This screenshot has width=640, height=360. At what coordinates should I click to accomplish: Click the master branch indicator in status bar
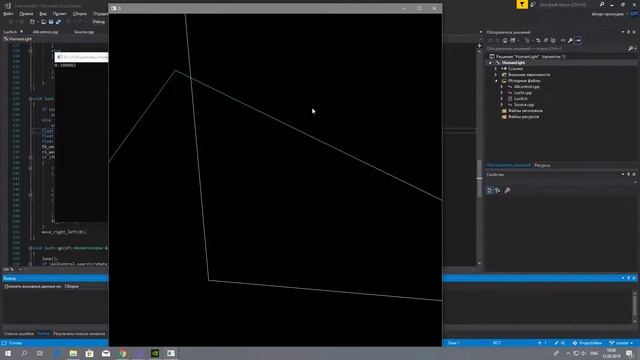[x=622, y=343]
